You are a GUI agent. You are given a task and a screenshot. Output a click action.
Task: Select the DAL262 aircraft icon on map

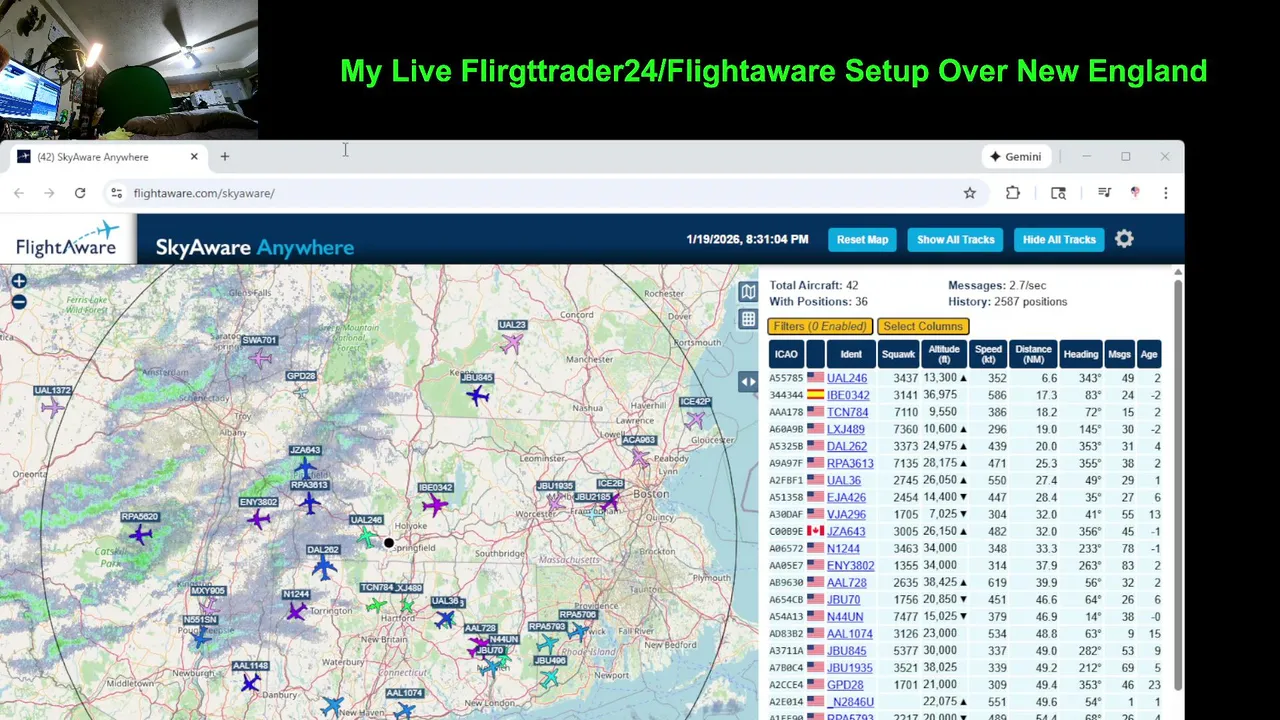323,568
